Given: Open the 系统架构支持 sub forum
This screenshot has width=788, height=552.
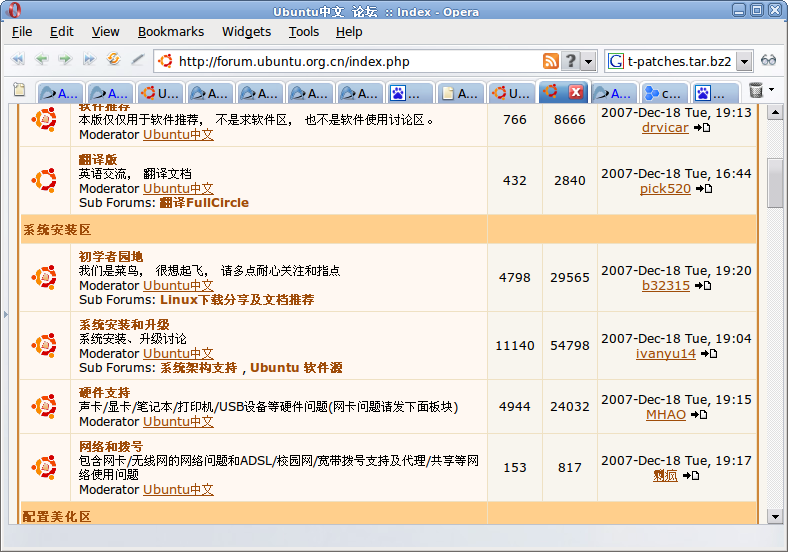Looking at the screenshot, I should coord(199,368).
